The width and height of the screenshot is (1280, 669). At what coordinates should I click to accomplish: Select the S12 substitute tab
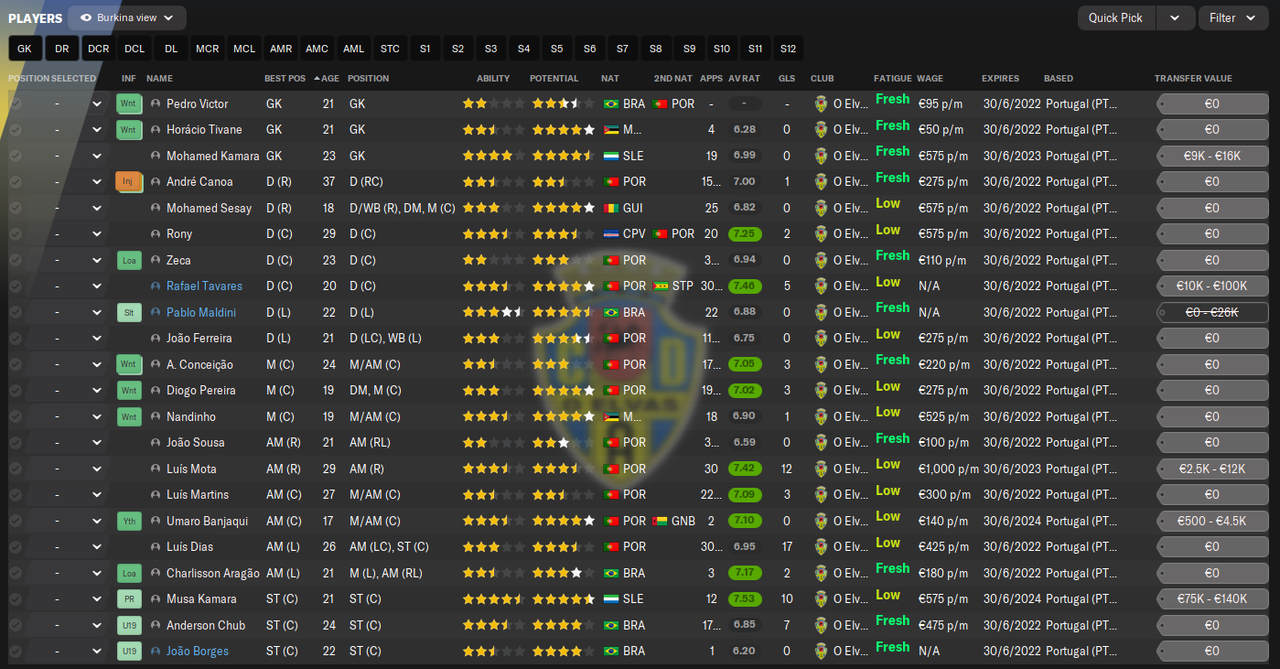(x=788, y=48)
